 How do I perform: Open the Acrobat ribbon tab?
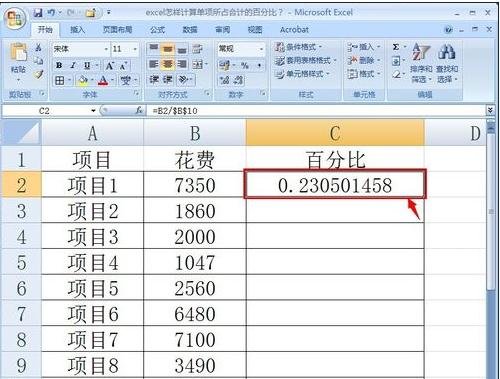pyautogui.click(x=294, y=30)
